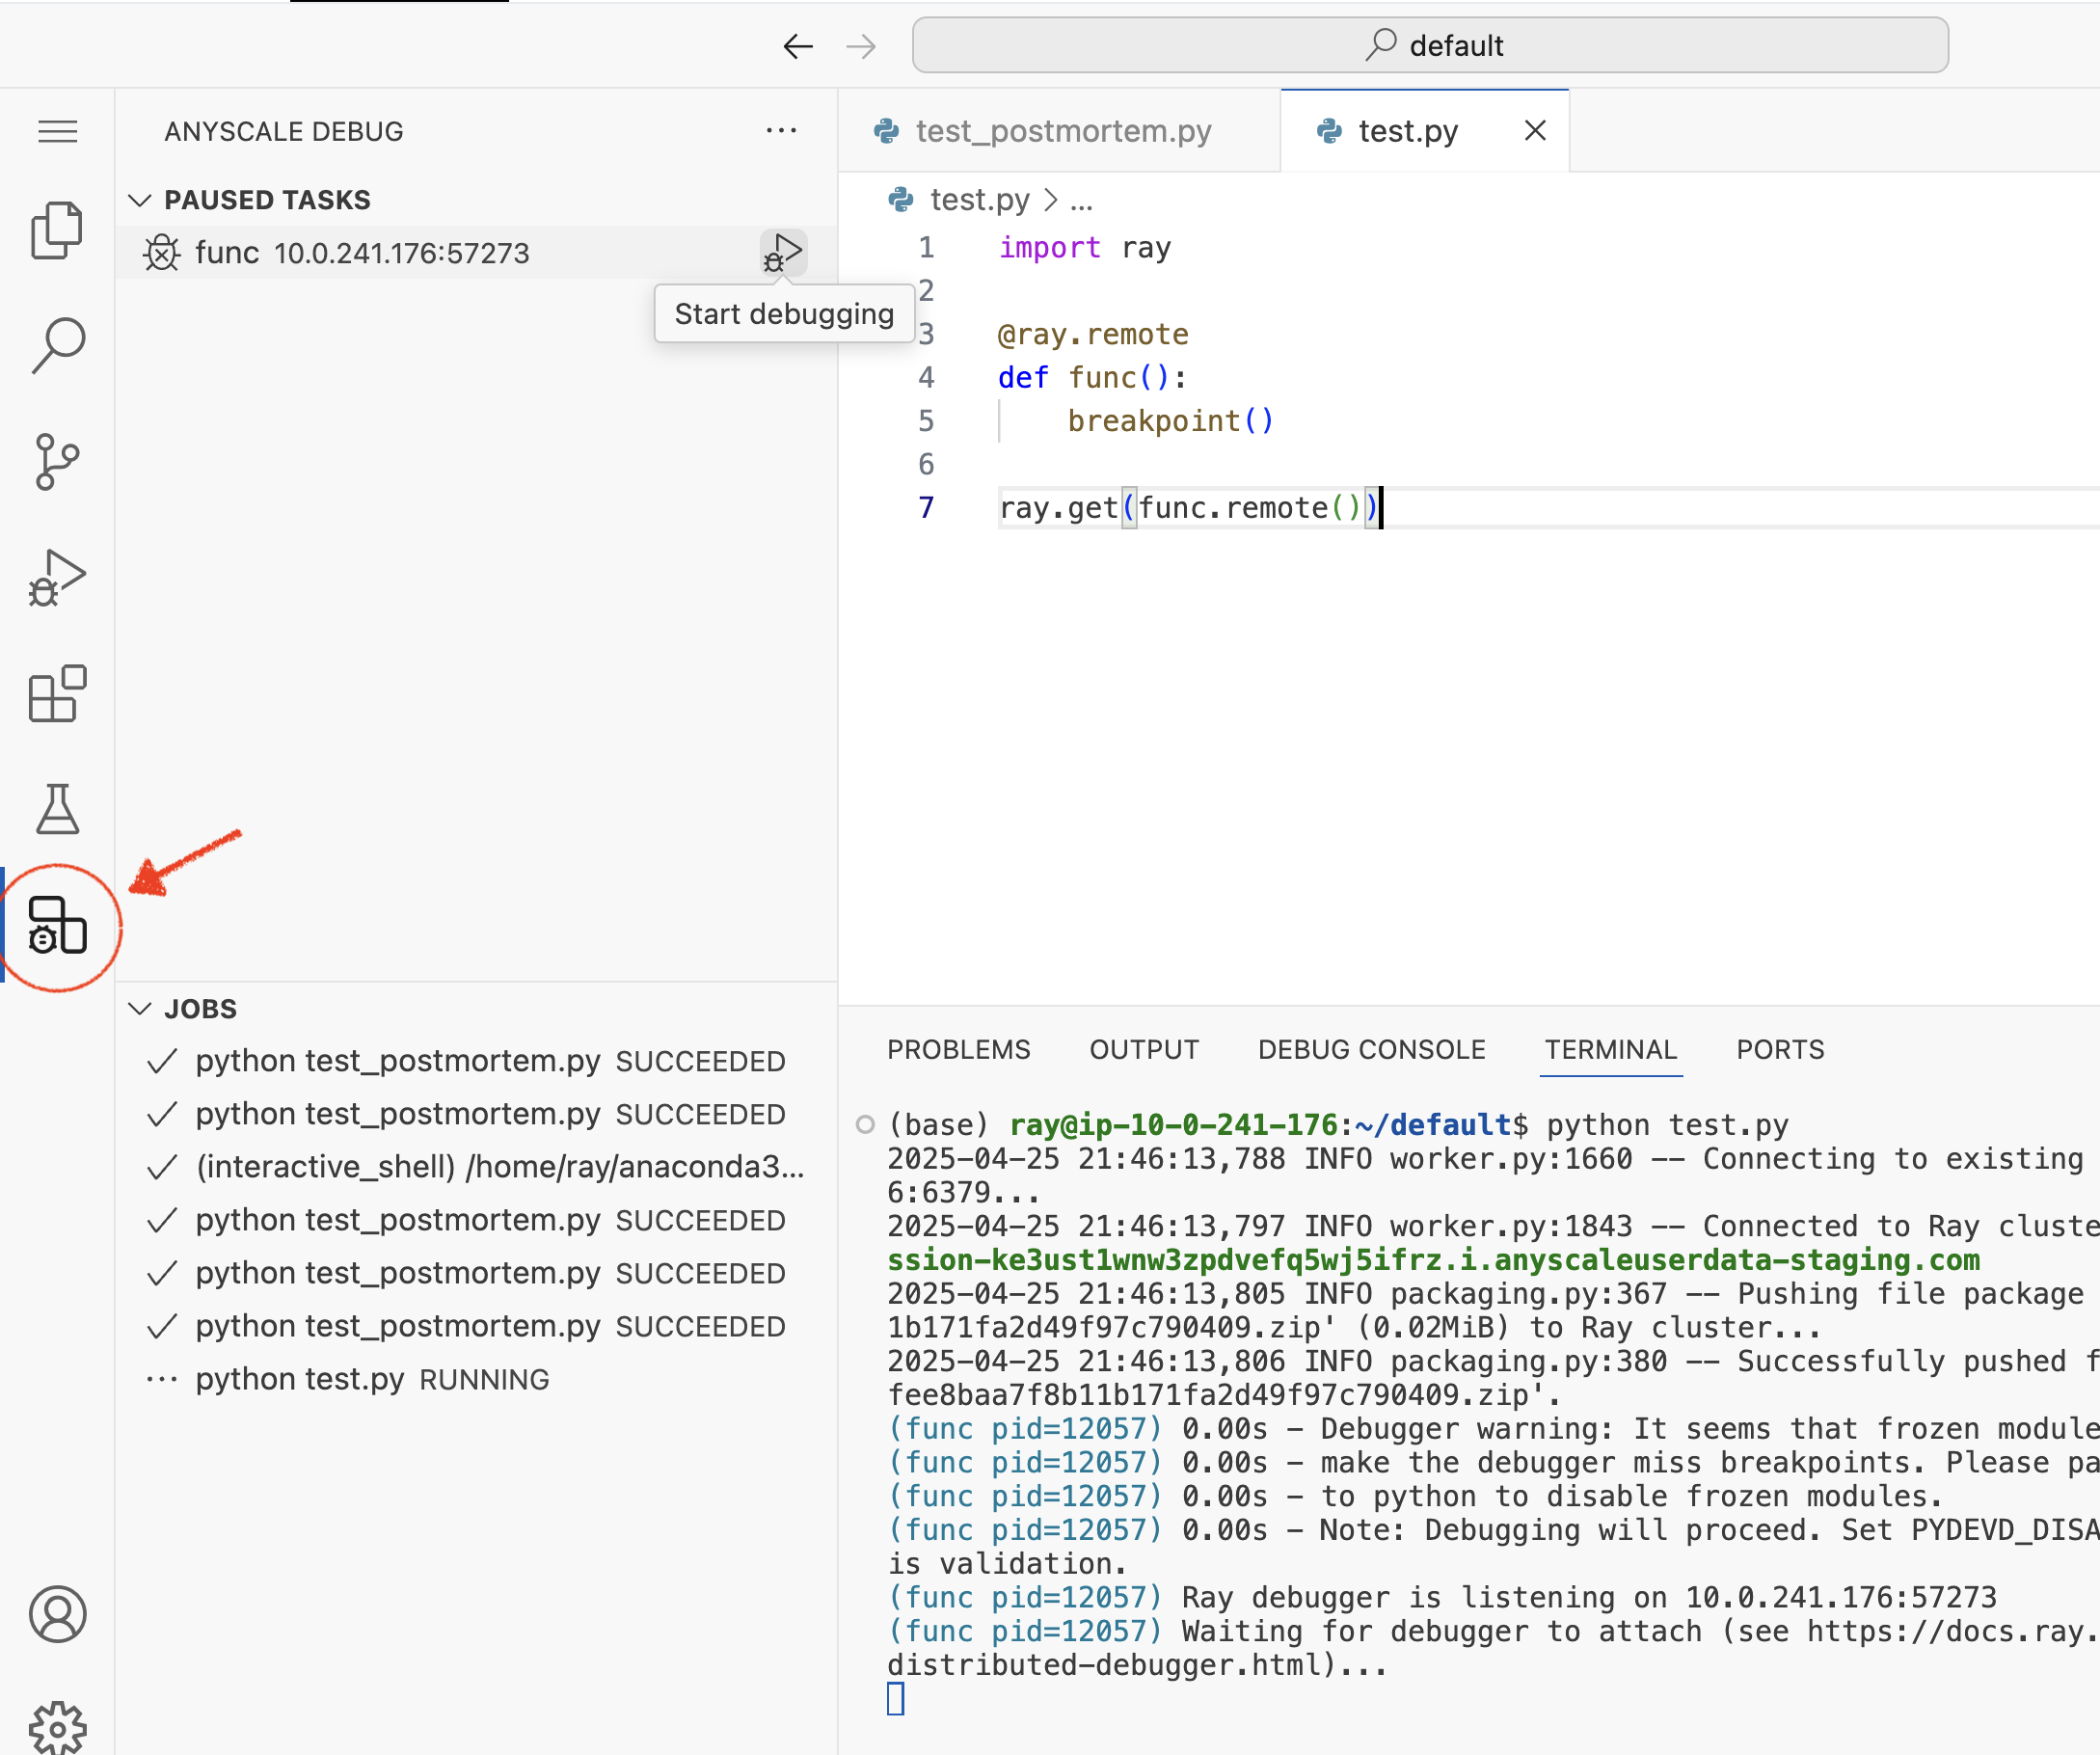2100x1755 pixels.
Task: Click the terminal cursor box at bottom
Action: tap(895, 1698)
